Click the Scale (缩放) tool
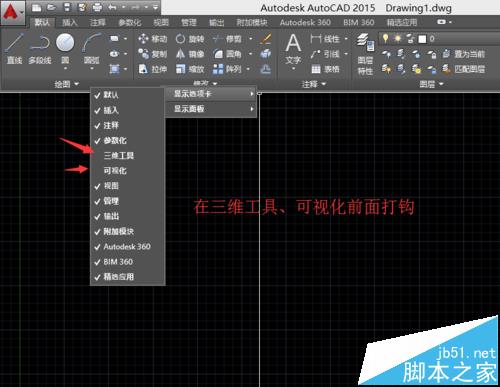 190,69
